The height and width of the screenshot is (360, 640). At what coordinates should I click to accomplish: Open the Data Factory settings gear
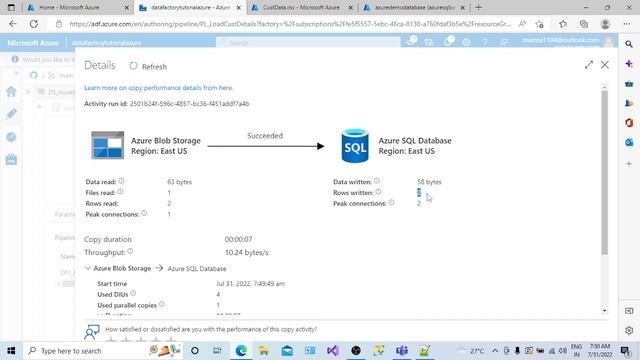466,42
